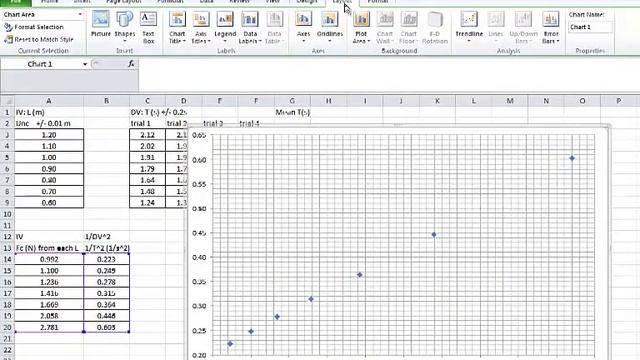This screenshot has height=360, width=640.
Task: Click cell 'Mean T(s)'
Action: pos(293,112)
